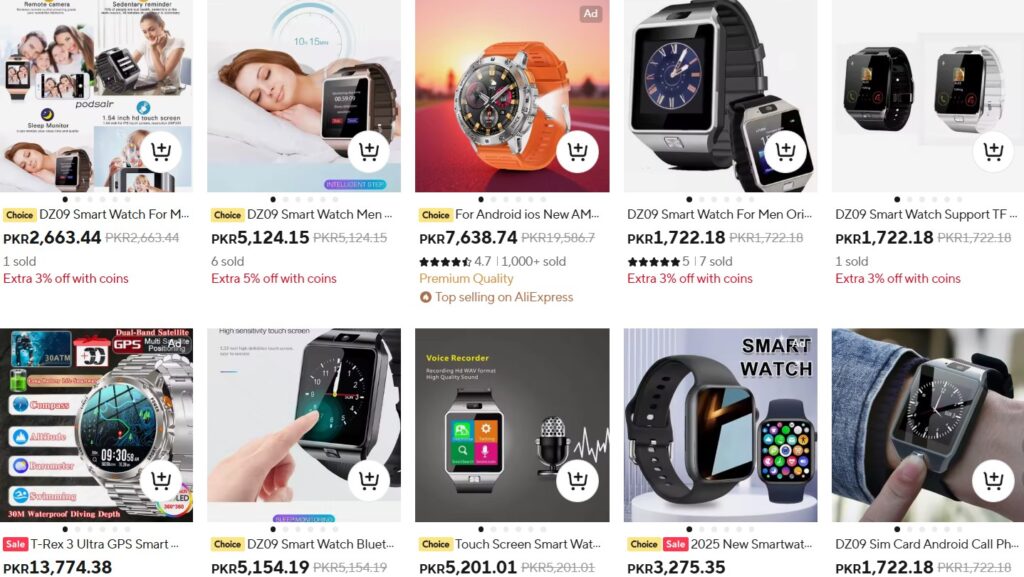This screenshot has width=1024, height=577.
Task: View the orange strap watch product image
Action: pos(512,96)
